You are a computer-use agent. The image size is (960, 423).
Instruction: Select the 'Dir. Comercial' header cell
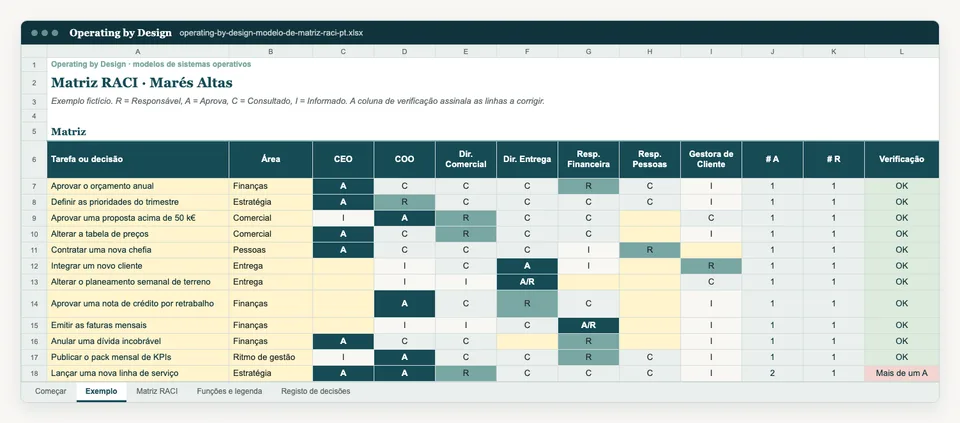[466, 159]
